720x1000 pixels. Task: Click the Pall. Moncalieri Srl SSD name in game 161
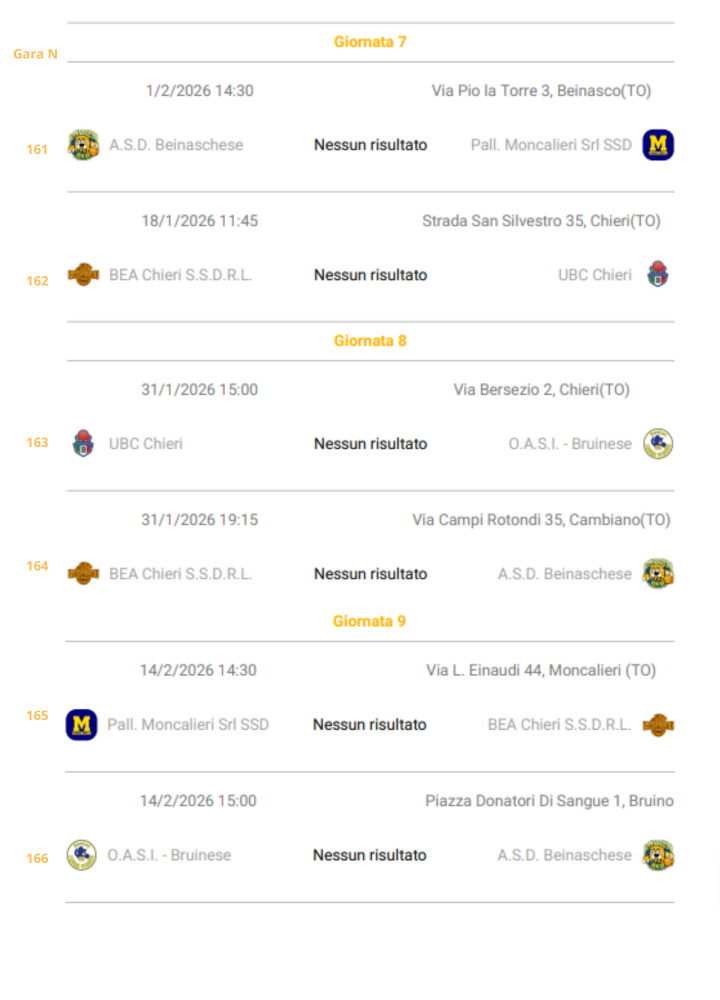[551, 145]
